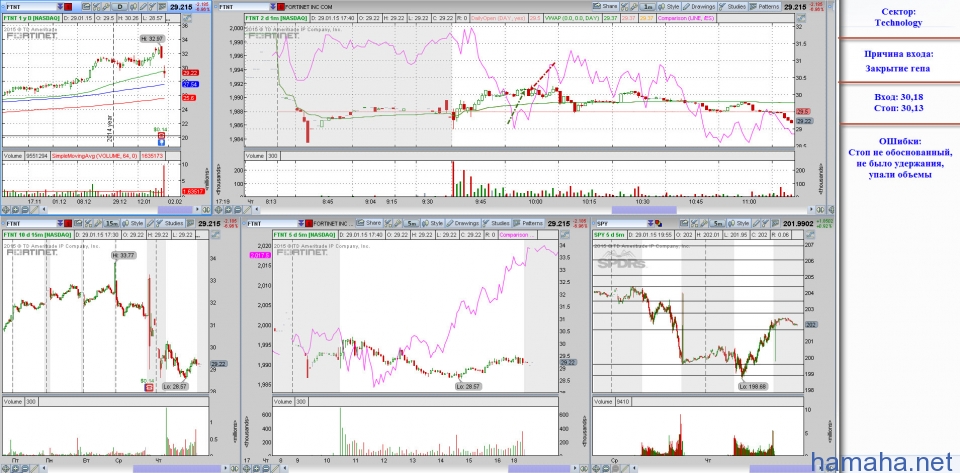960x473 pixels.
Task: Click share icon in daily FTNT chart
Action: 86,7
